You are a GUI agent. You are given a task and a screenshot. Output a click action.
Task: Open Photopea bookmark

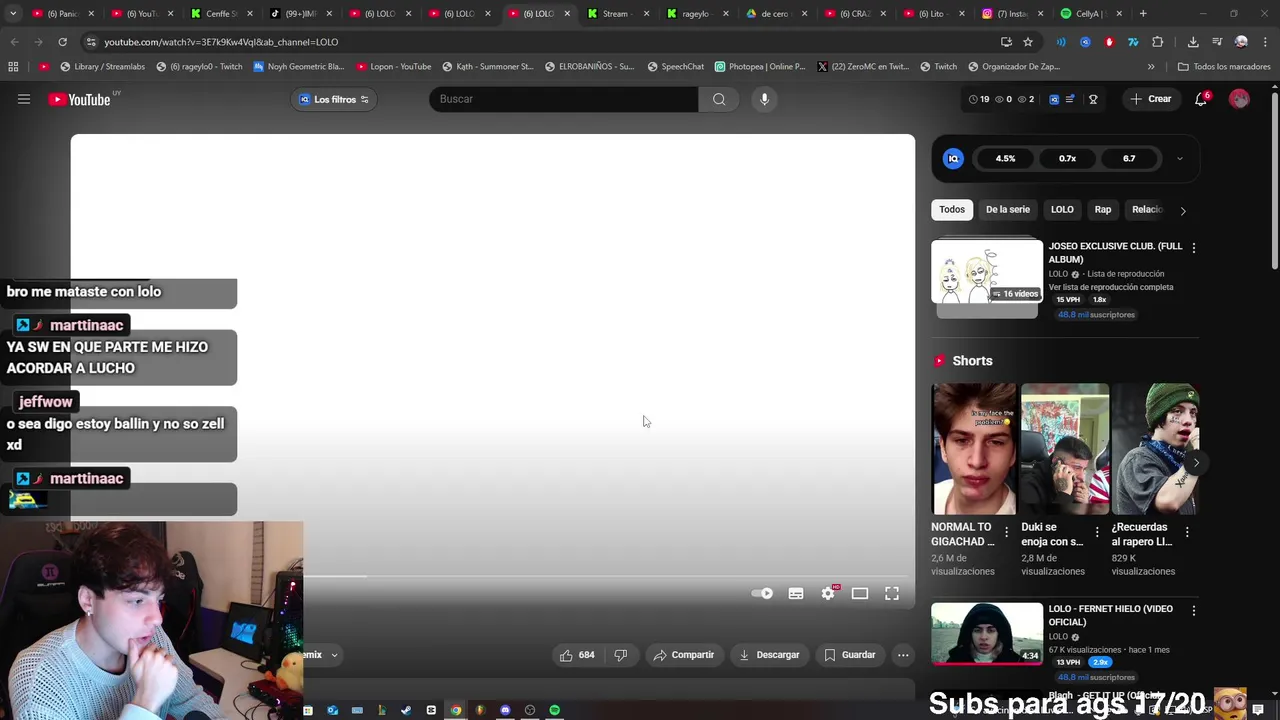[760, 67]
